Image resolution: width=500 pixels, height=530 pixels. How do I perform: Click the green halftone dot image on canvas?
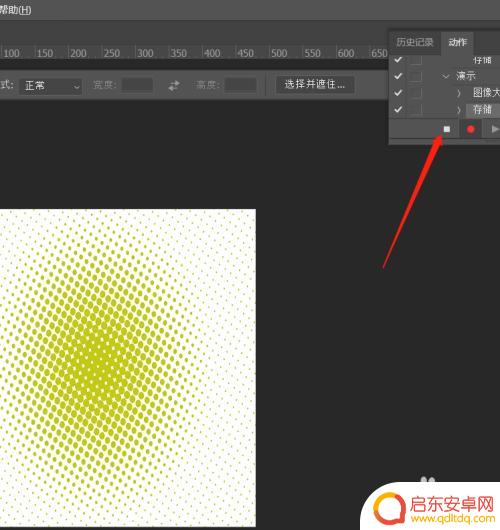click(x=128, y=368)
